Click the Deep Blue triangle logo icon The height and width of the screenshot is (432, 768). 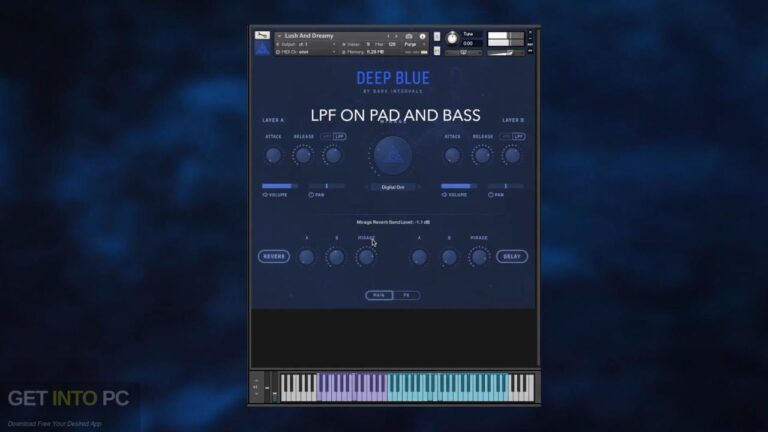click(263, 48)
